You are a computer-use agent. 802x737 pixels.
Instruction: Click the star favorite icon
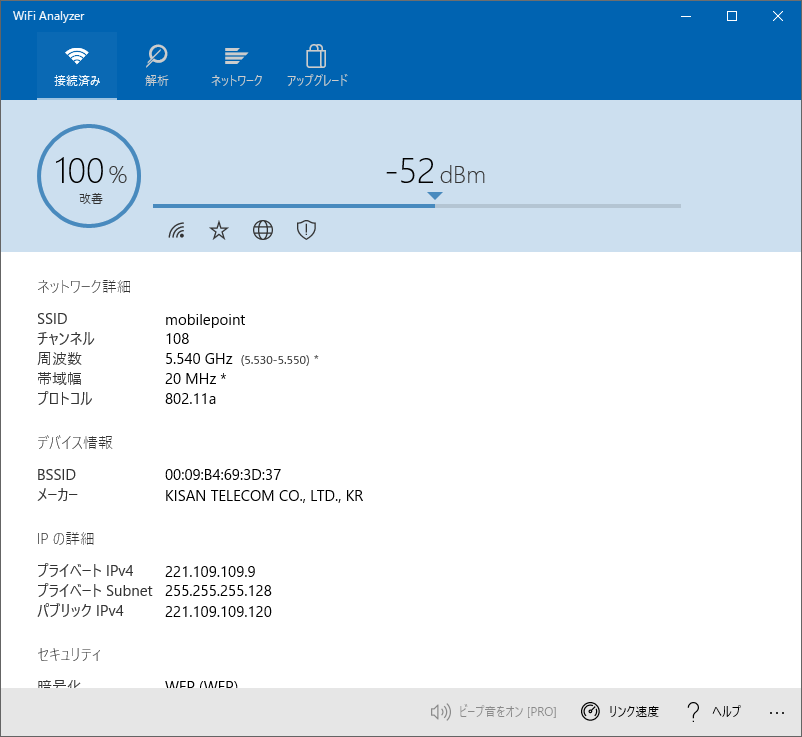219,231
